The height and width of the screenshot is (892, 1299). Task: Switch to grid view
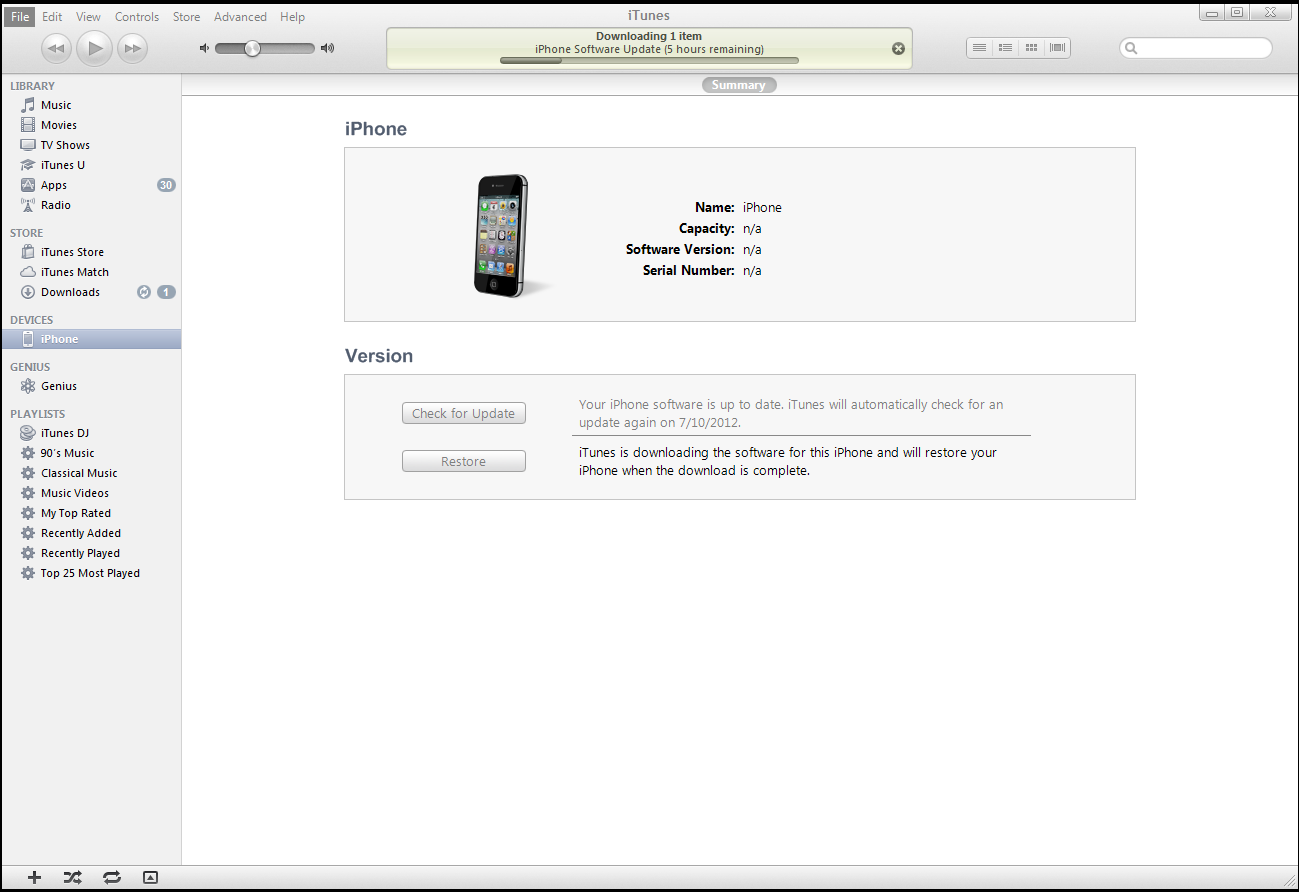point(1032,47)
